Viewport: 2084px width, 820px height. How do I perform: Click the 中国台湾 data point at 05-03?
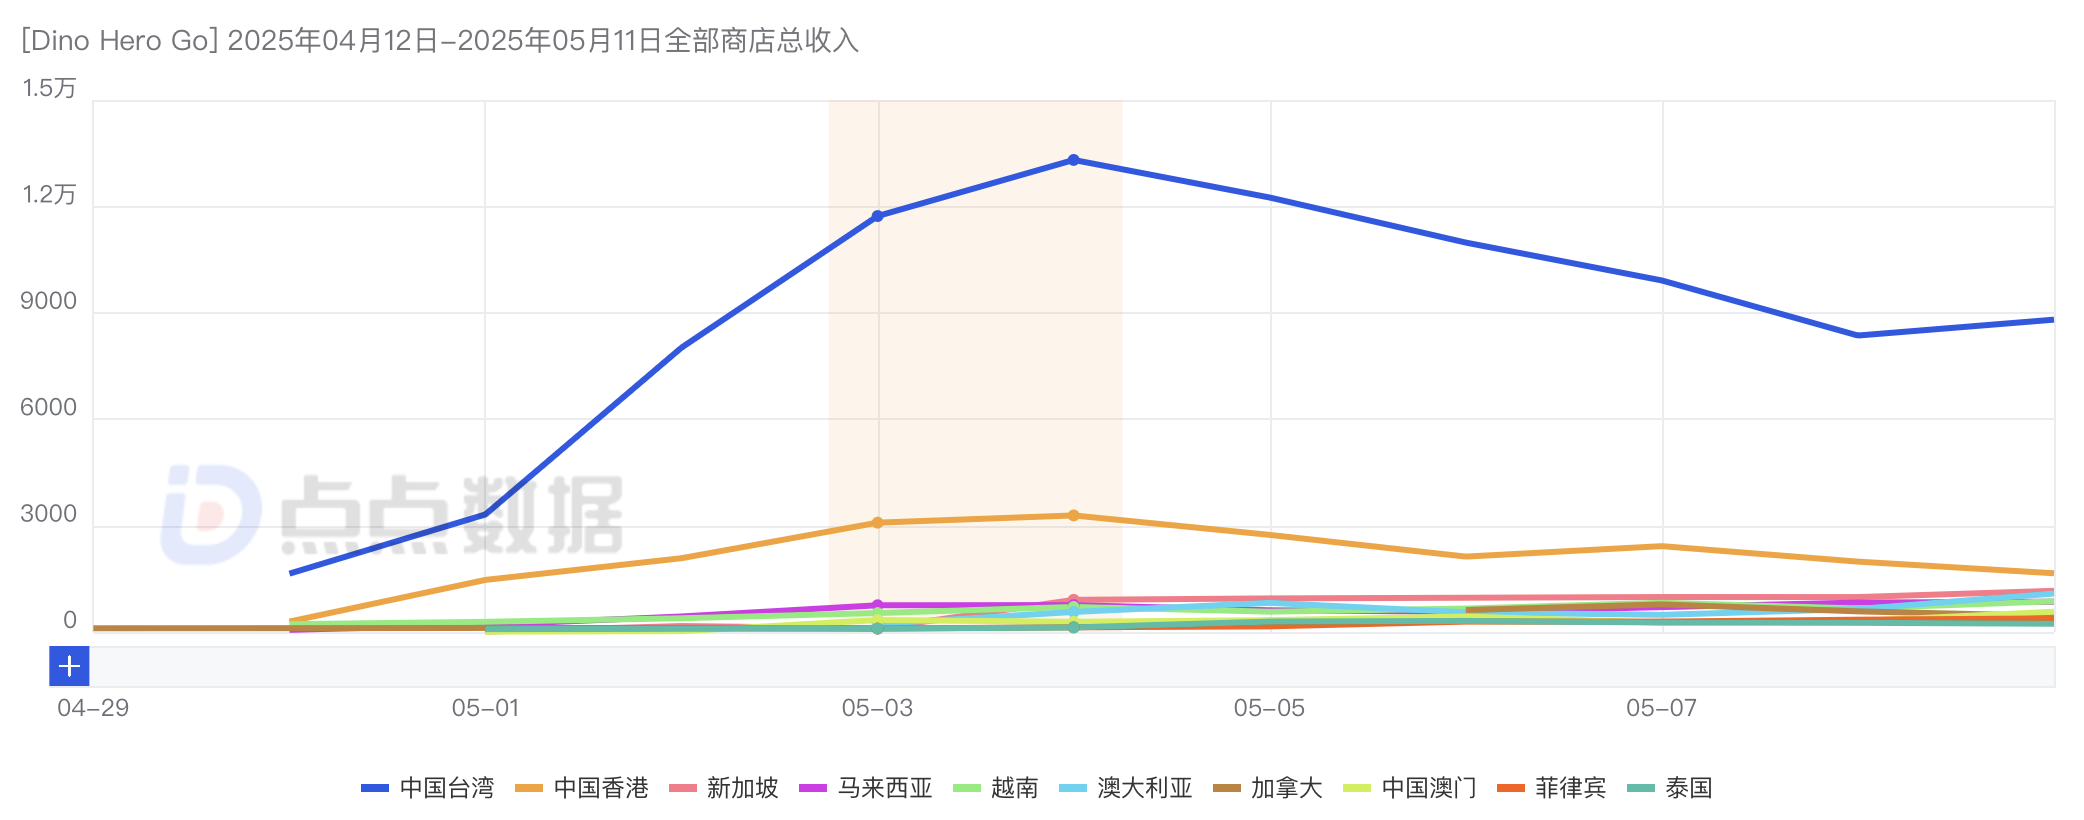click(x=877, y=216)
